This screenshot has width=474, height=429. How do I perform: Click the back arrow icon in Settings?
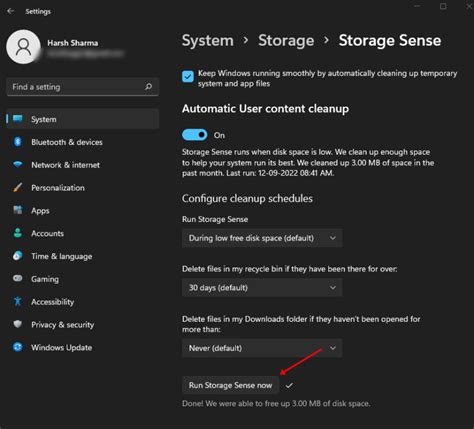(11, 11)
